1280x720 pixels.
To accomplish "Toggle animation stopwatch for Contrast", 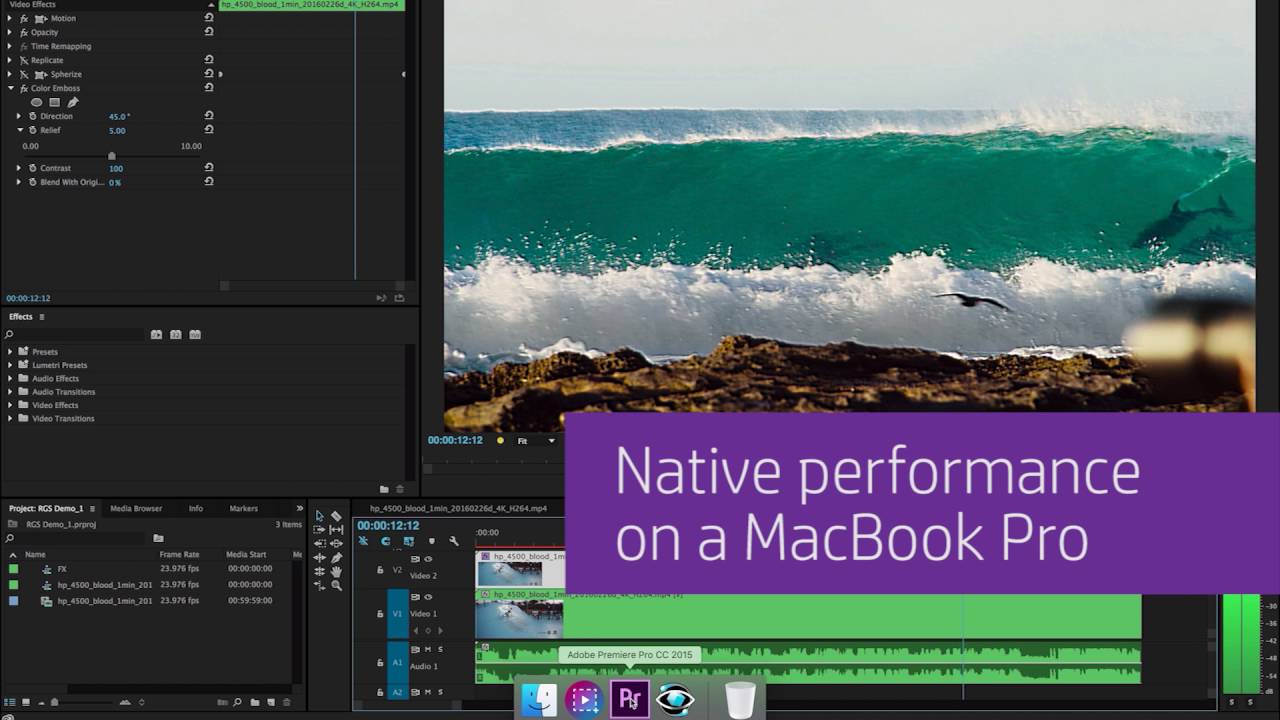I will pyautogui.click(x=32, y=168).
